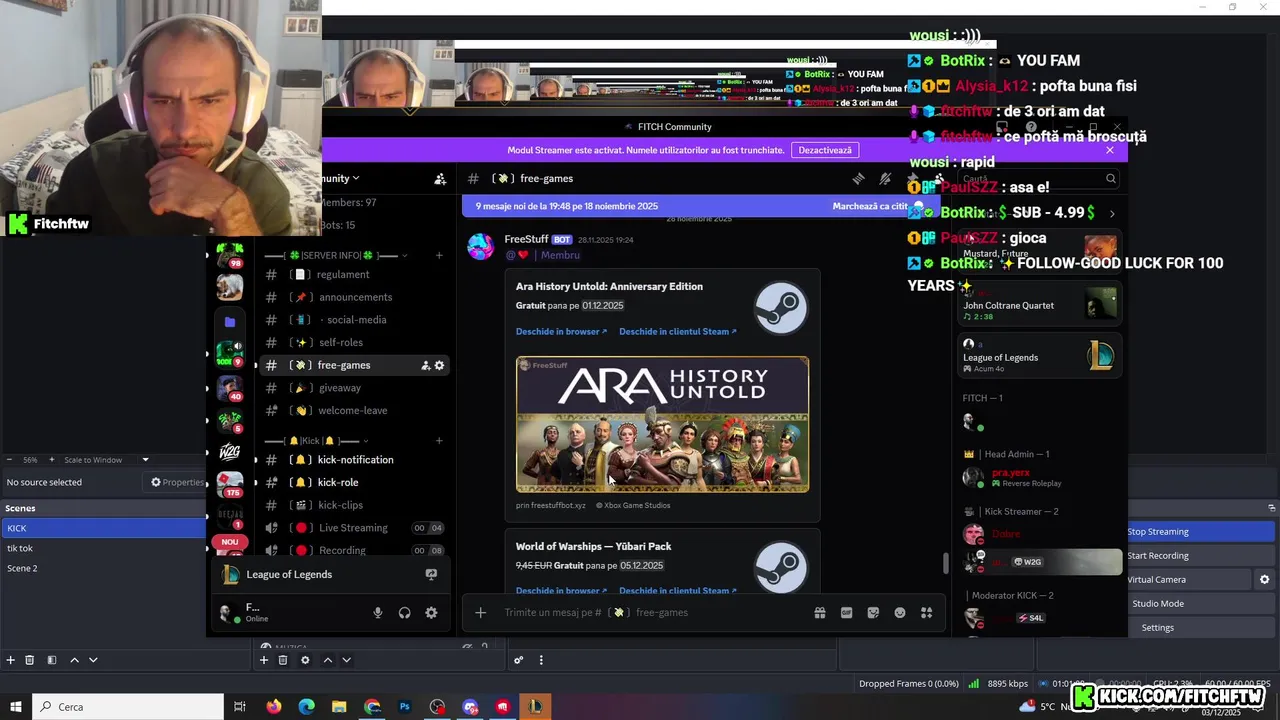This screenshot has width=1280, height=720.
Task: Select the tik tok scene in OBS
Action: [x=103, y=548]
